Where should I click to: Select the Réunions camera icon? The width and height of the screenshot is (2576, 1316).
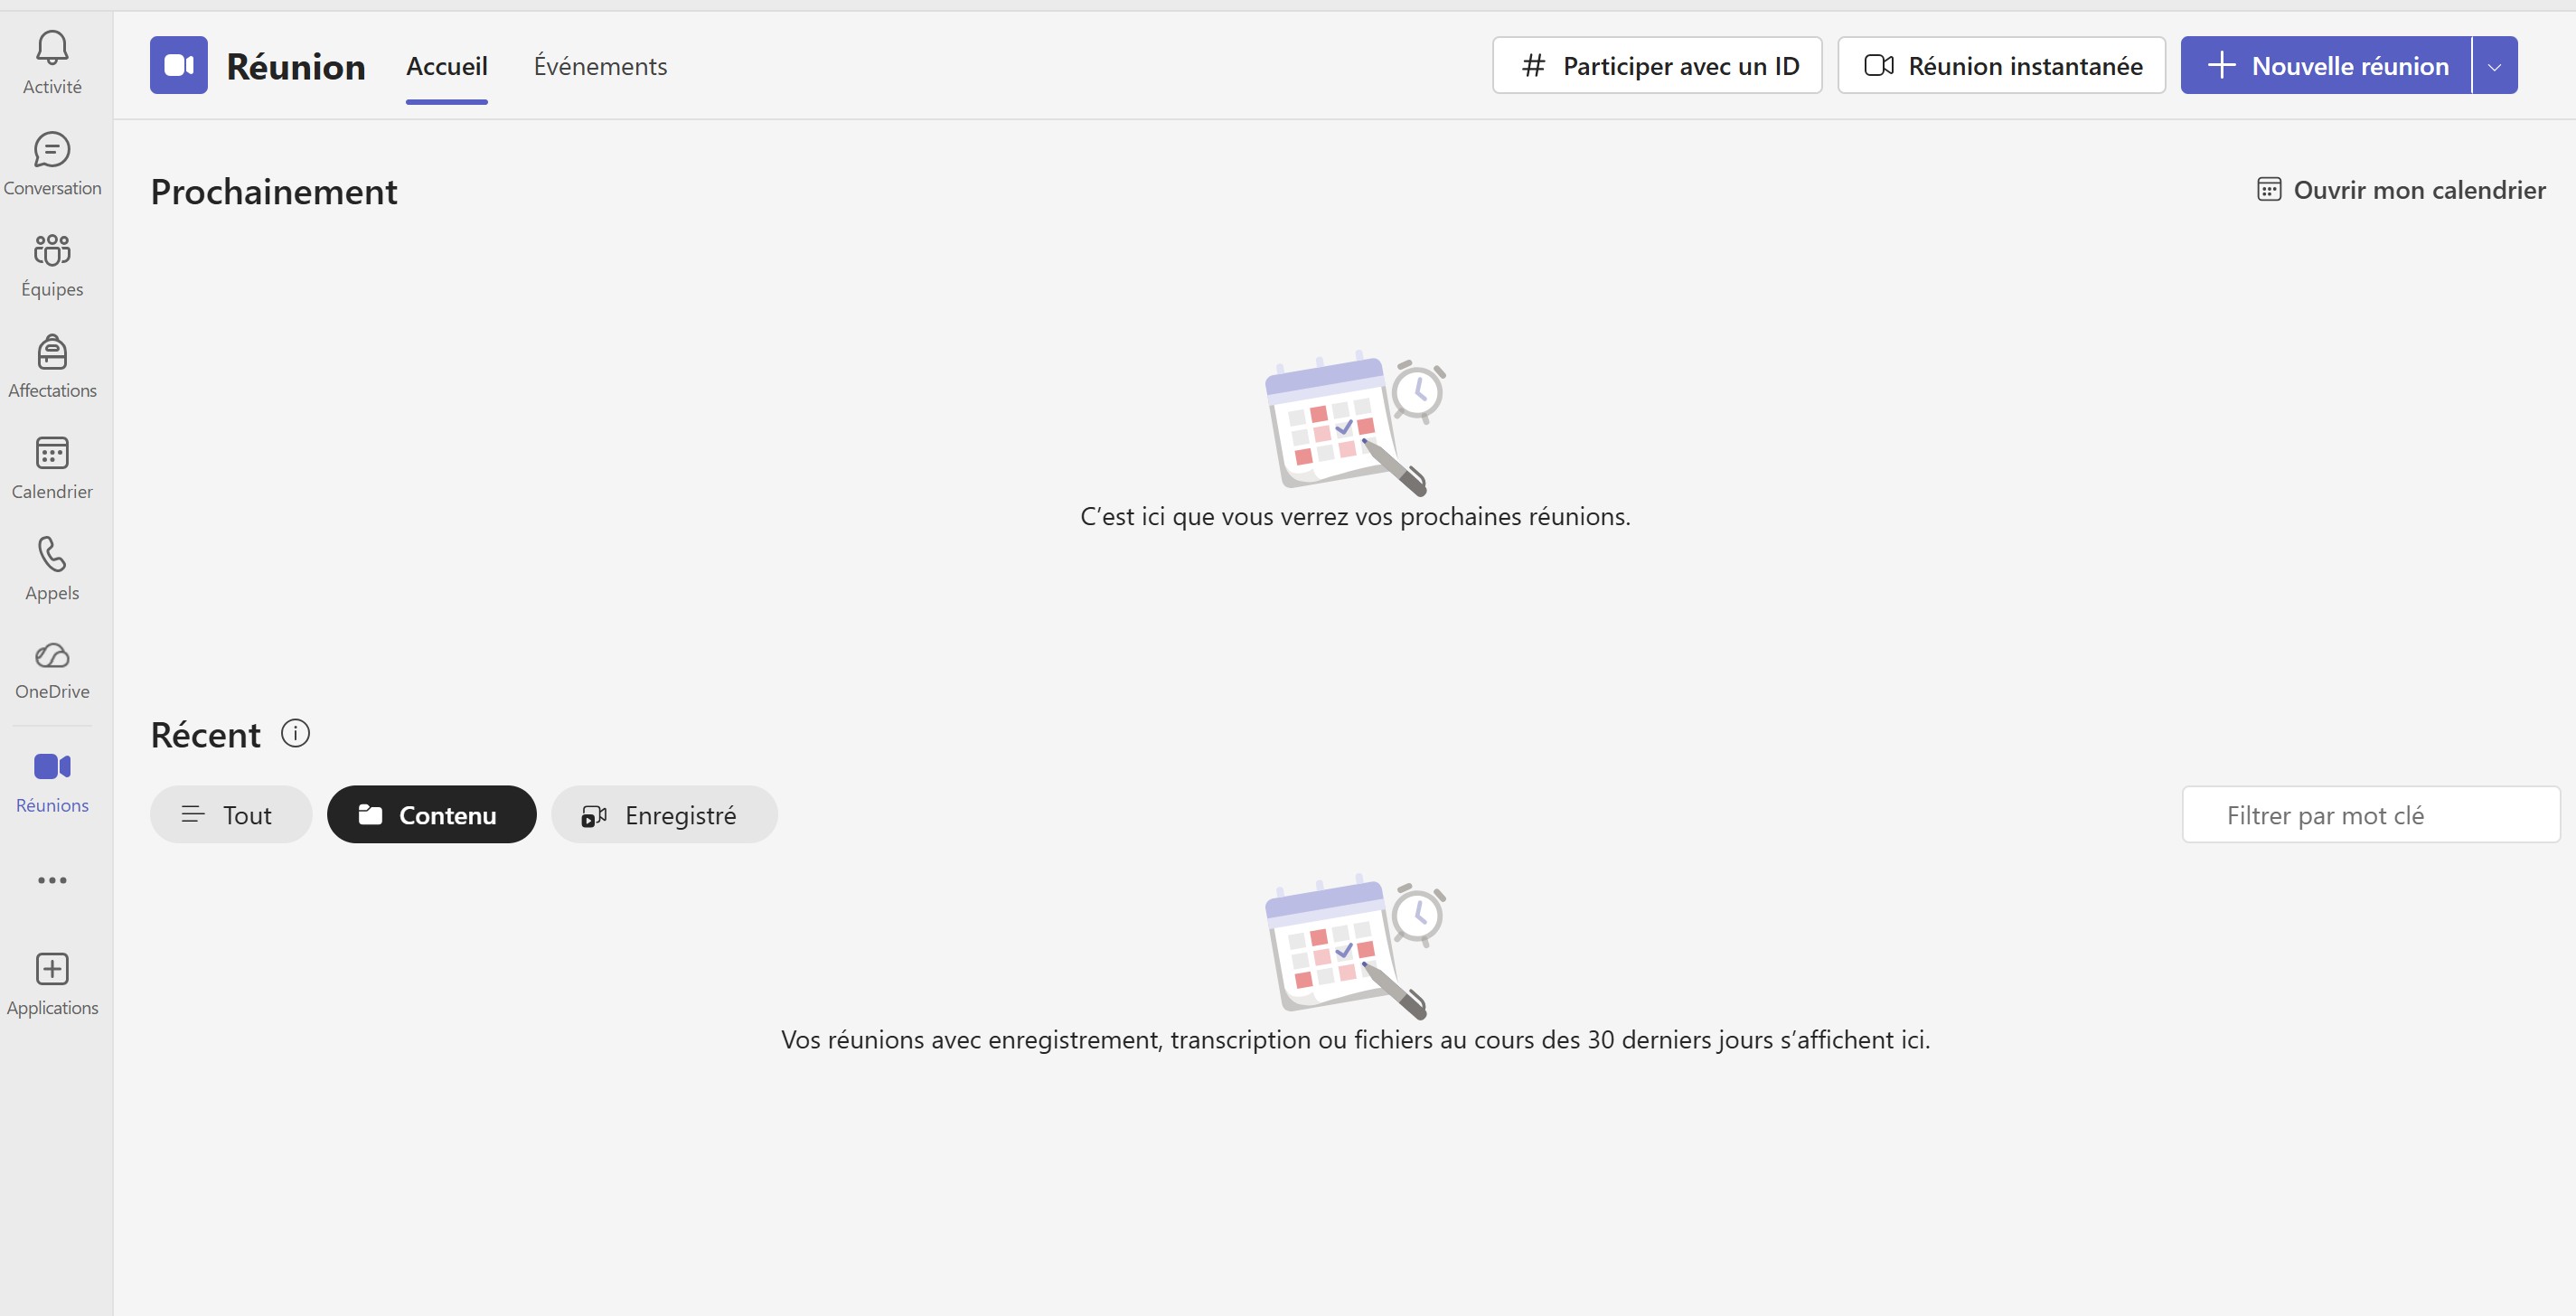pos(52,767)
